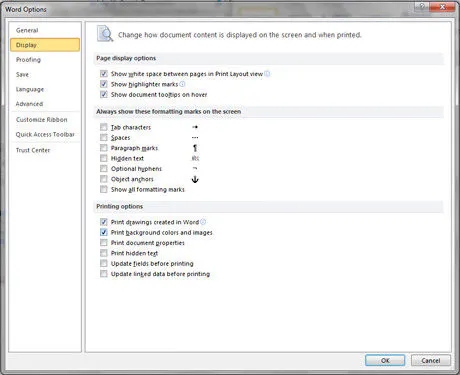Enable Optional hyphens display
460x375 pixels.
coord(104,169)
